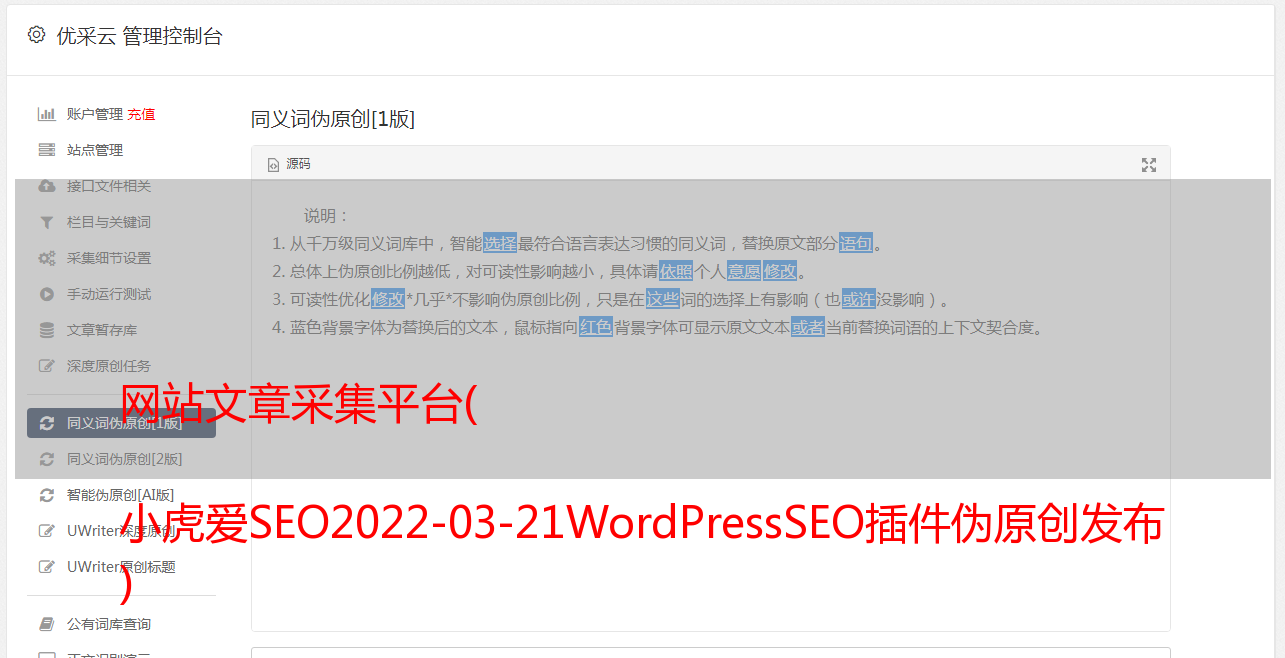Click the gear icon beside 优采云 管理控制台
This screenshot has width=1285, height=658.
(x=36, y=35)
